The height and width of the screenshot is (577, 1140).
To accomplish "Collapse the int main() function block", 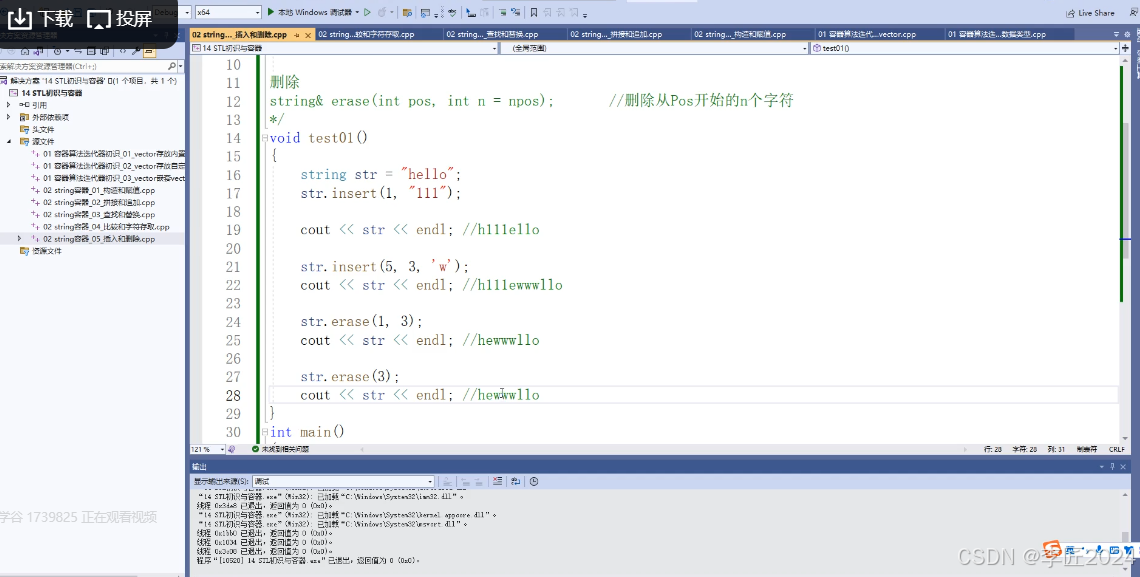I will pos(265,432).
